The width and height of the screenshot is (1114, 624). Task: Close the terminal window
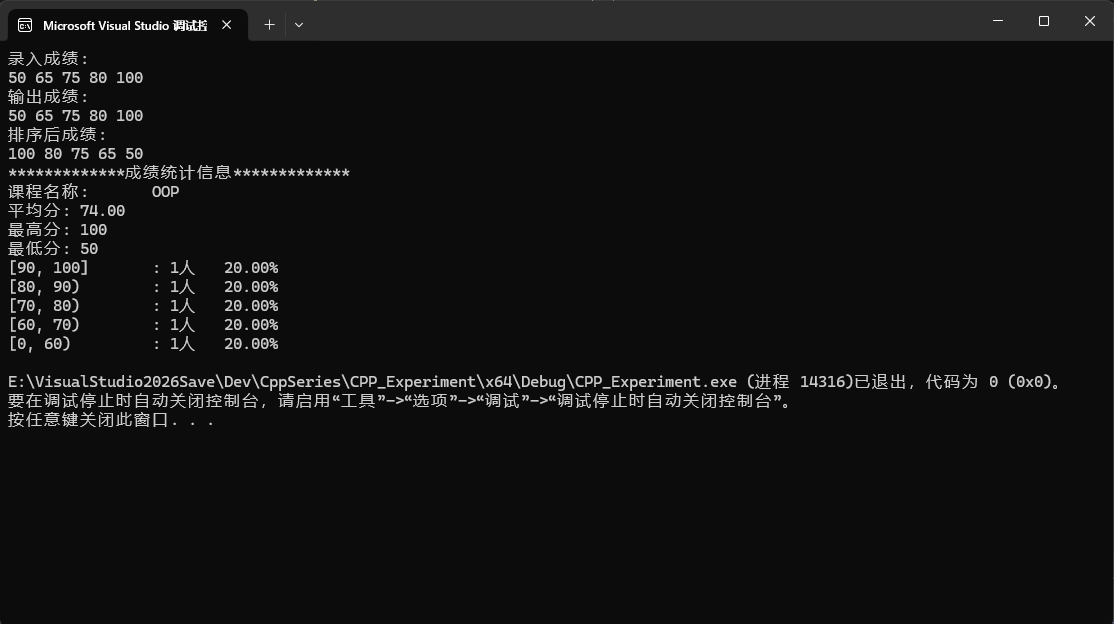click(x=1090, y=21)
